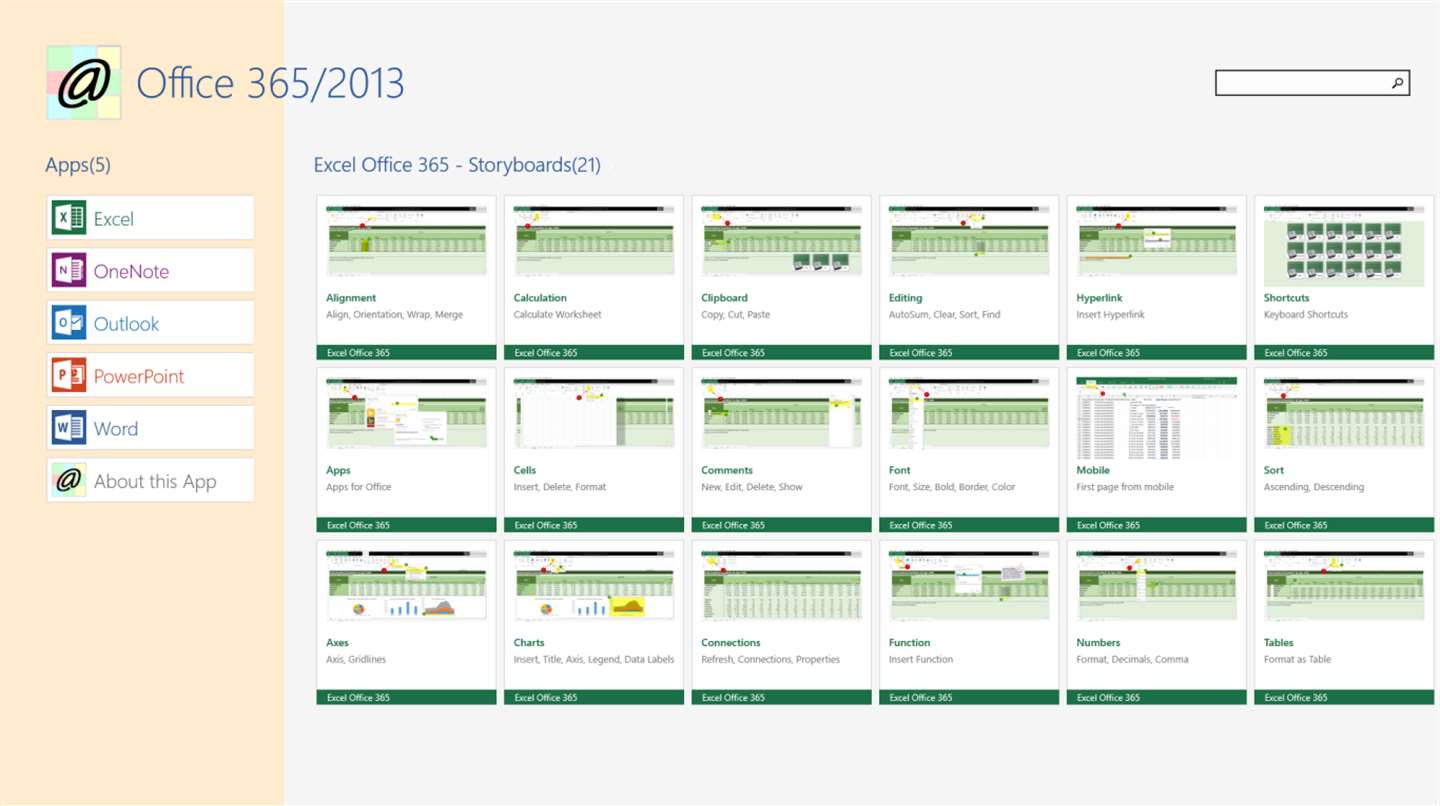The height and width of the screenshot is (806, 1440).
Task: Click 'Insert, Delete, Format' description
Action: tap(560, 487)
